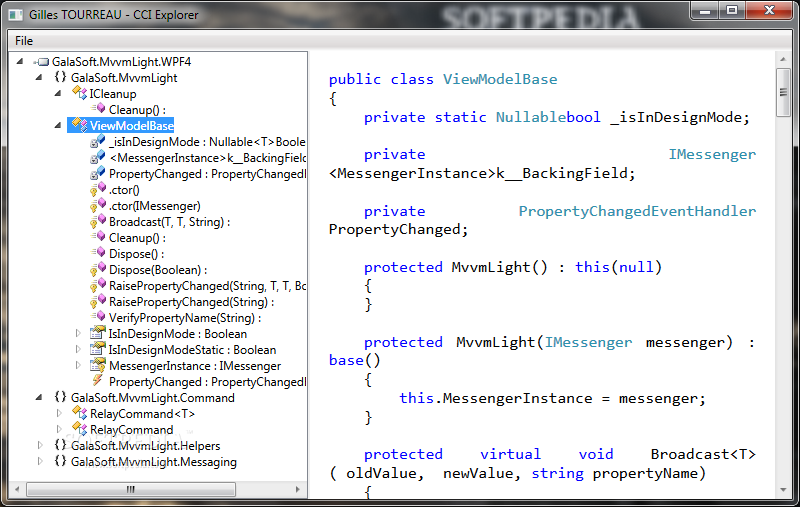Image resolution: width=800 pixels, height=507 pixels.
Task: Click the code panel scroll up arrow
Action: [783, 59]
